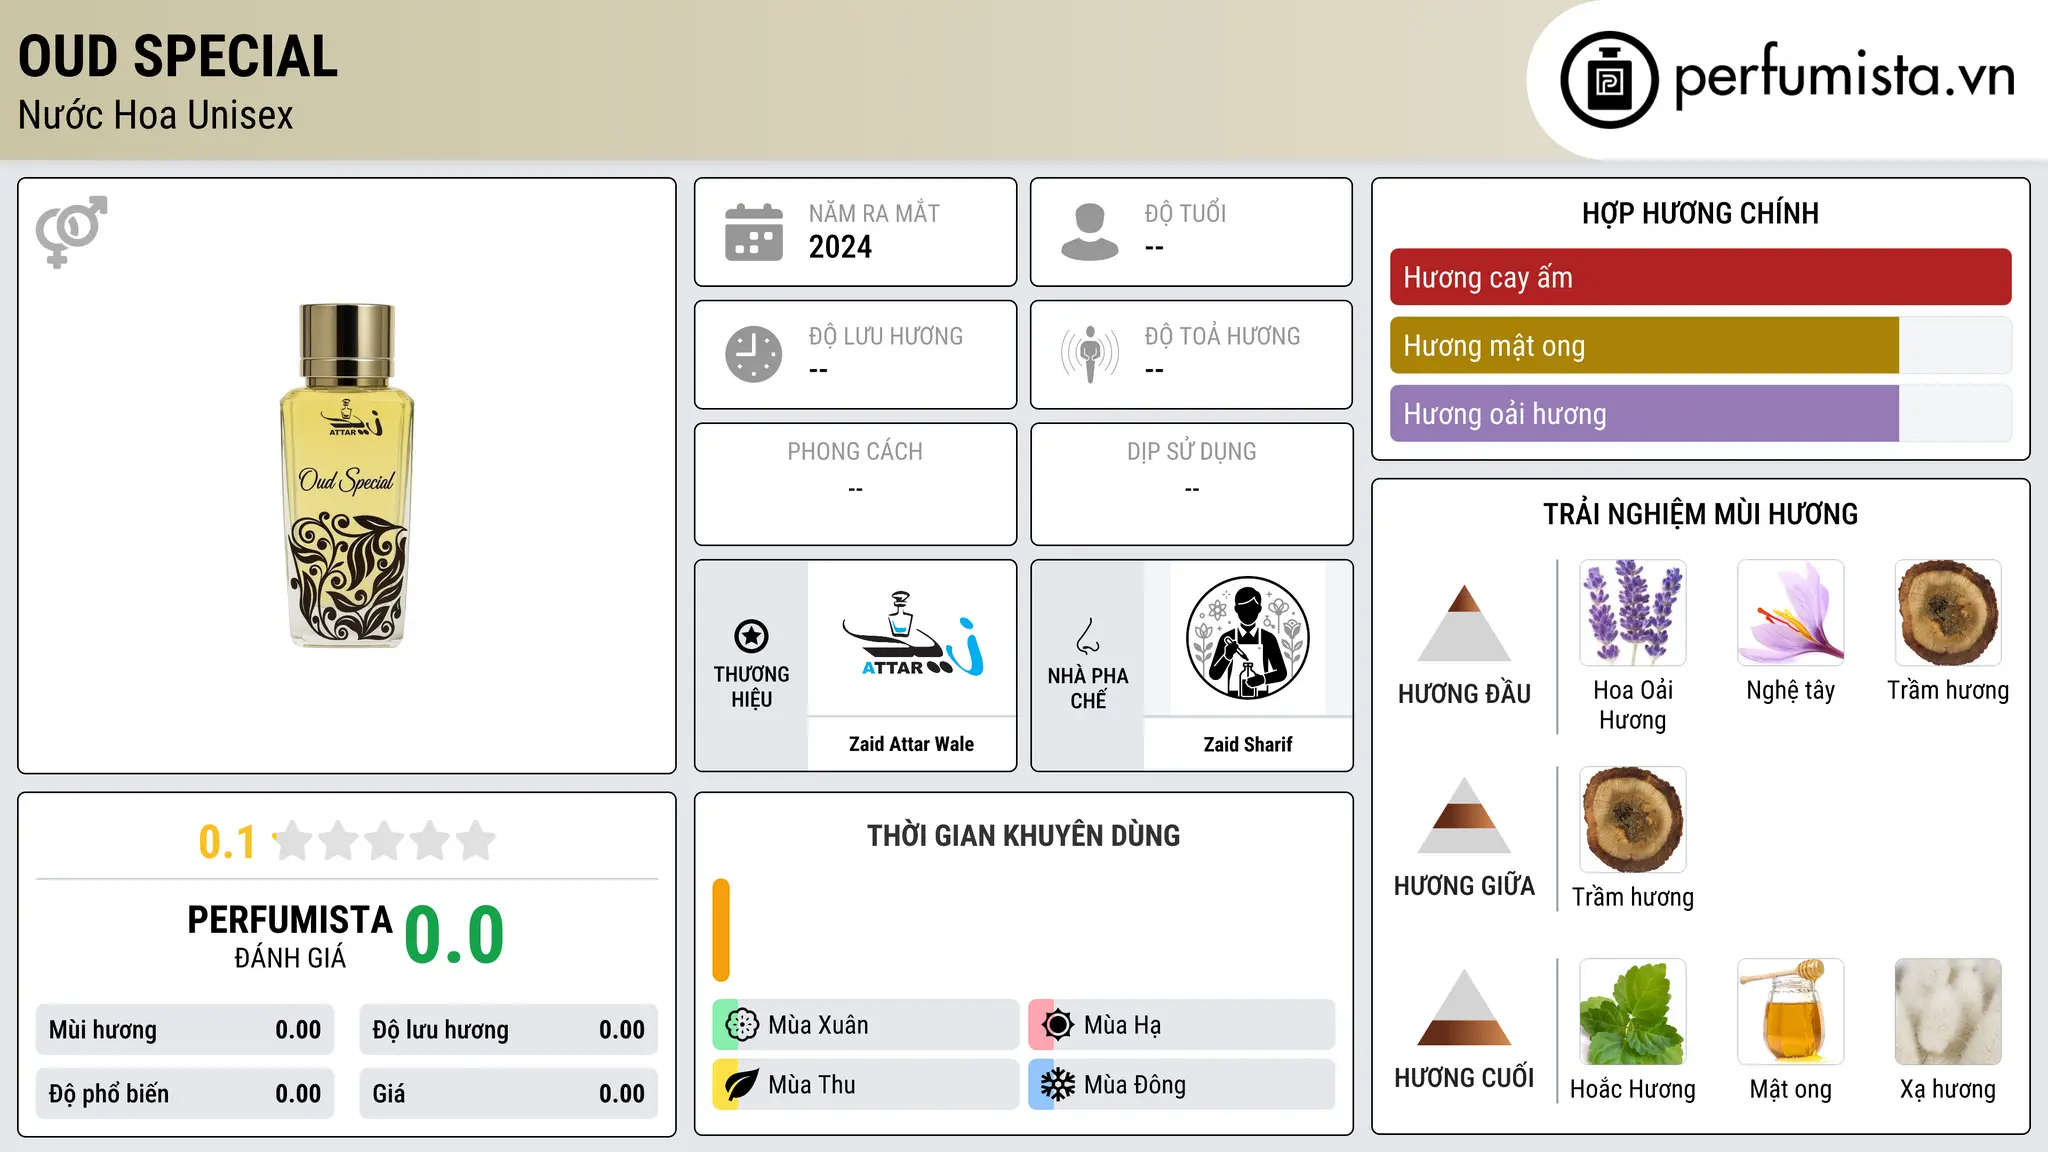Click the Xạ hương musk image
The image size is (2048, 1152).
pyautogui.click(x=1948, y=1012)
